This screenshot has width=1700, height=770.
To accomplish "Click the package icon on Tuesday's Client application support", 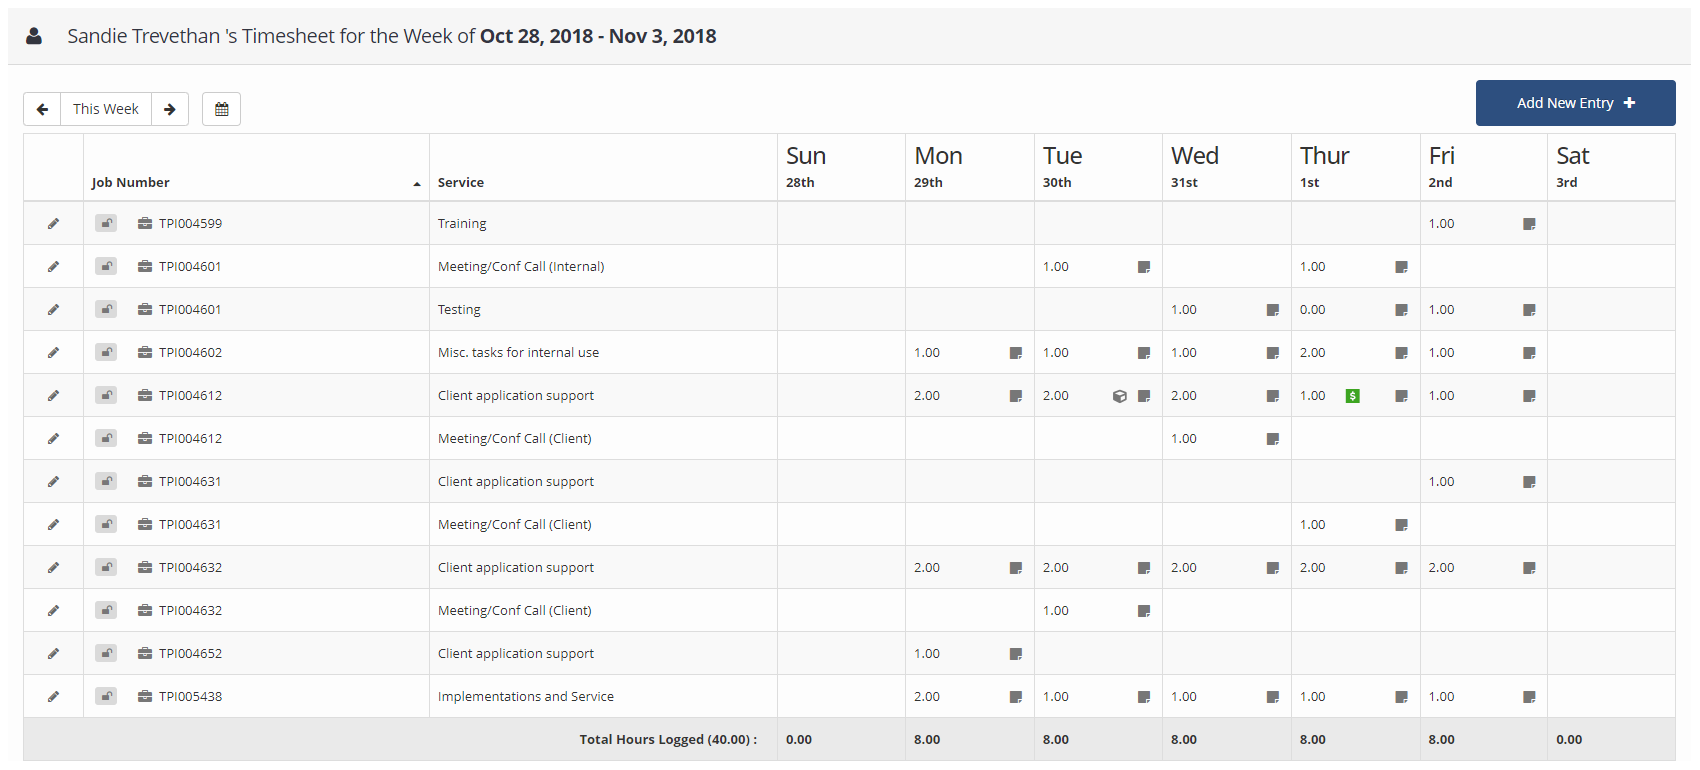I will pos(1119,395).
